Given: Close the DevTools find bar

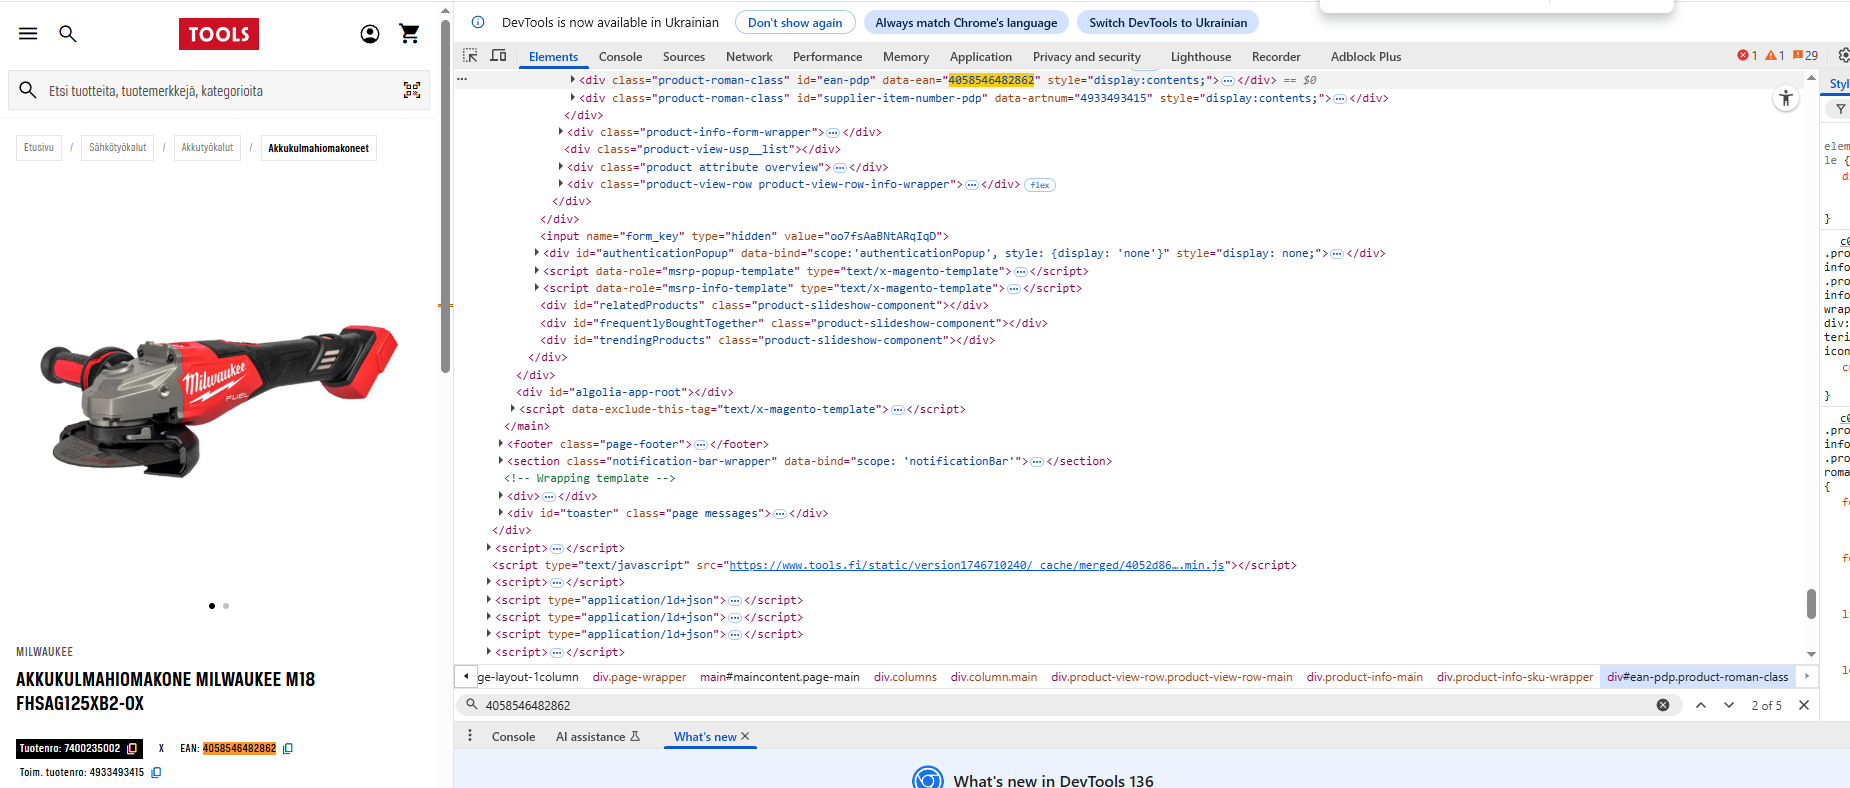Looking at the screenshot, I should pyautogui.click(x=1804, y=705).
